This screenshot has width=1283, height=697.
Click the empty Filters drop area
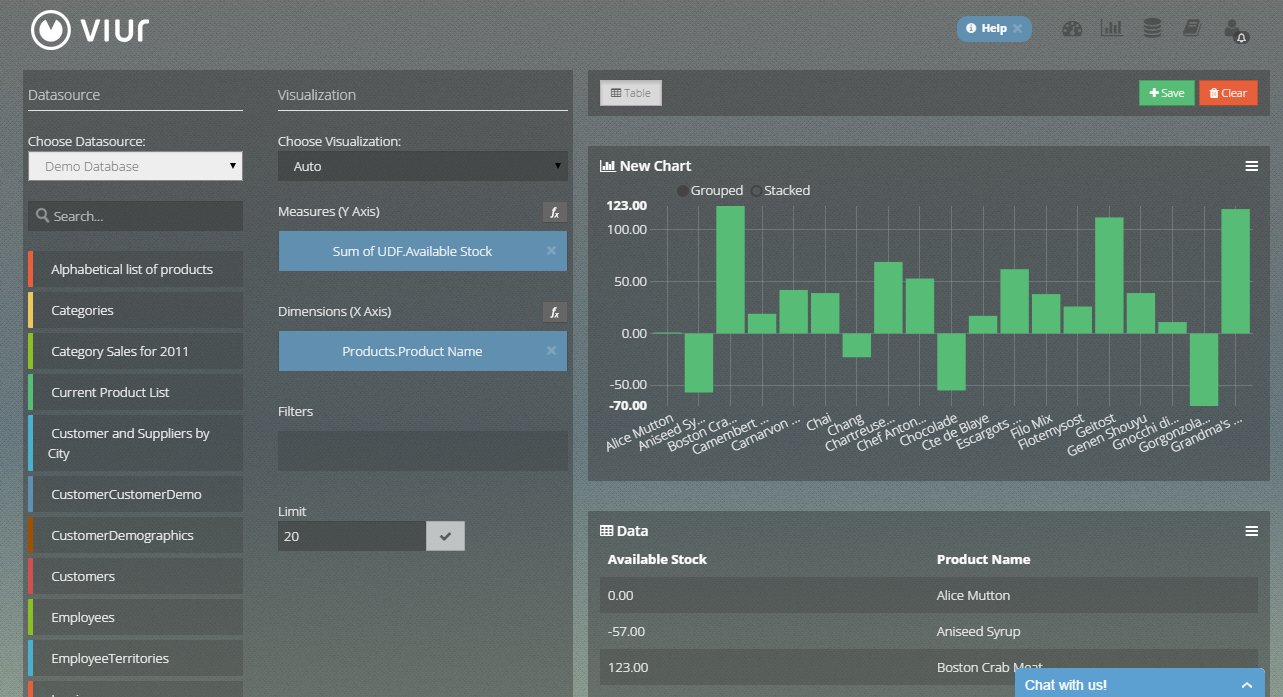click(422, 451)
